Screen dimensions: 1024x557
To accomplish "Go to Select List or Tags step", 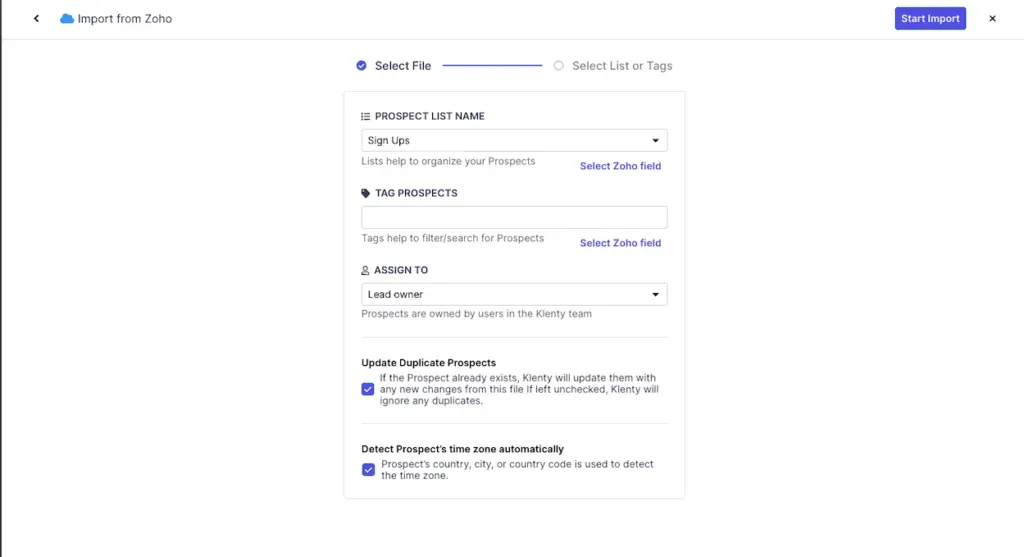I will click(x=622, y=66).
